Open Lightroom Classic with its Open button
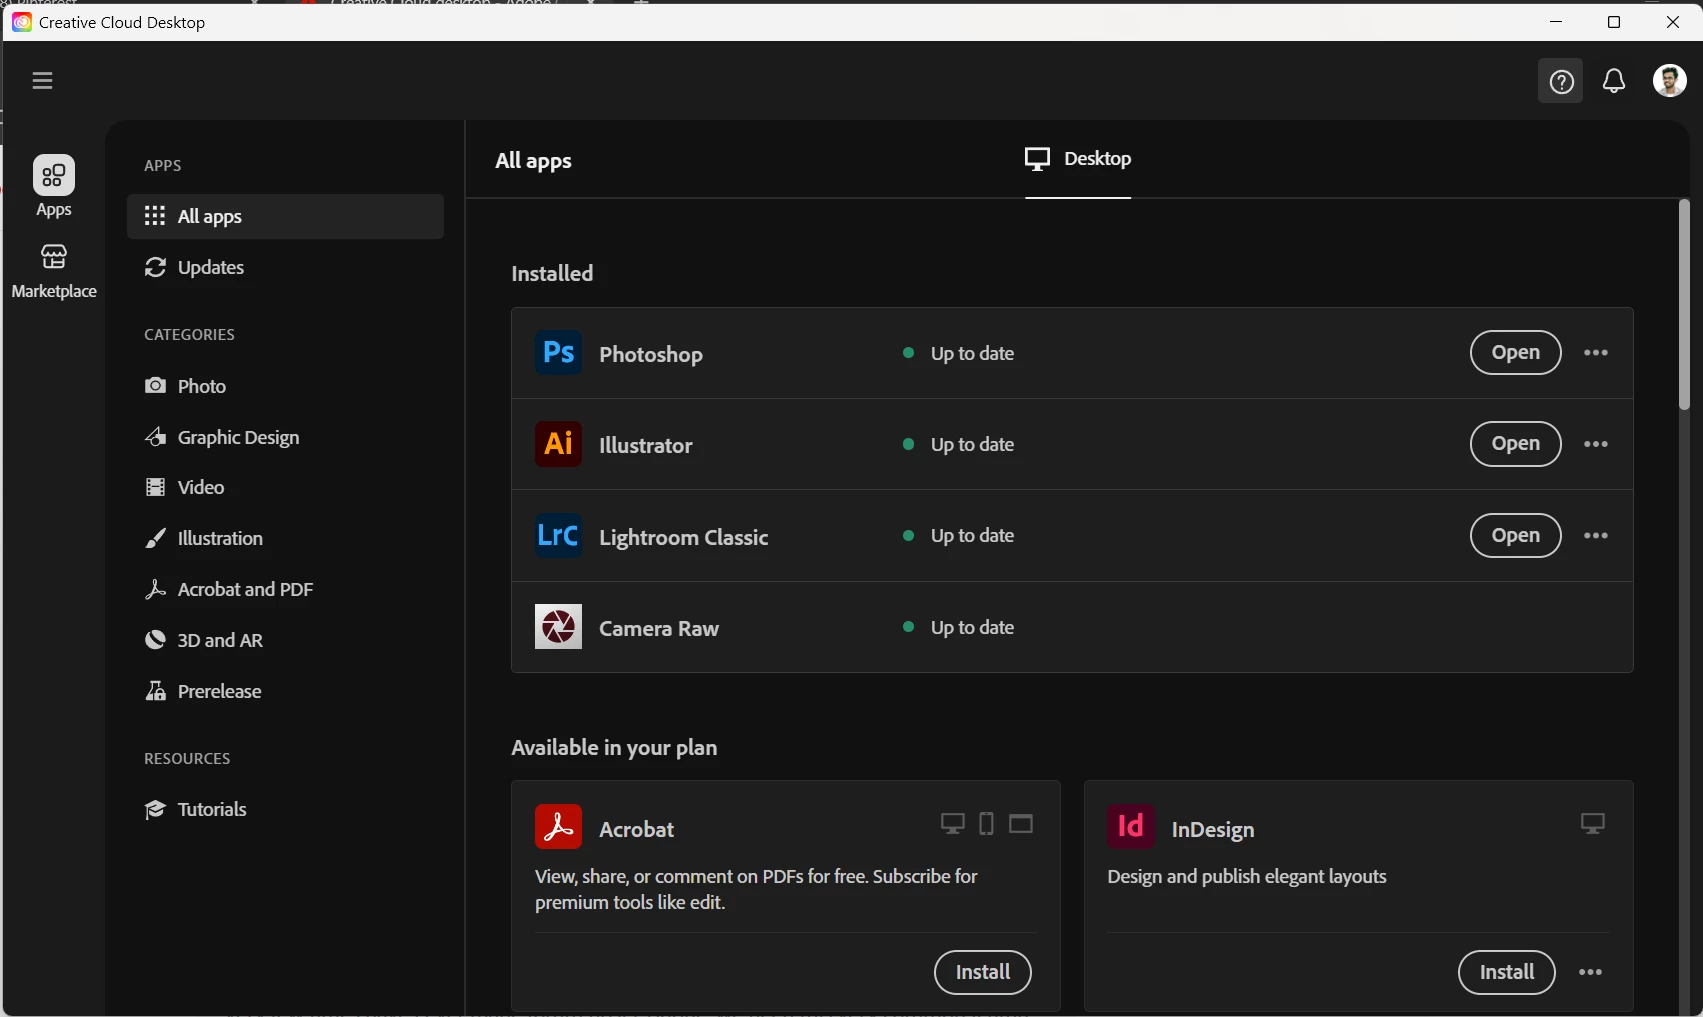The image size is (1703, 1017). click(1515, 536)
